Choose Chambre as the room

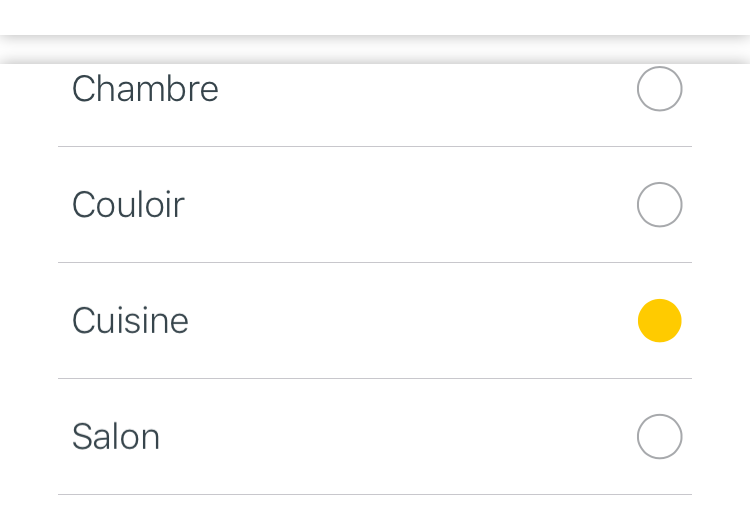660,89
